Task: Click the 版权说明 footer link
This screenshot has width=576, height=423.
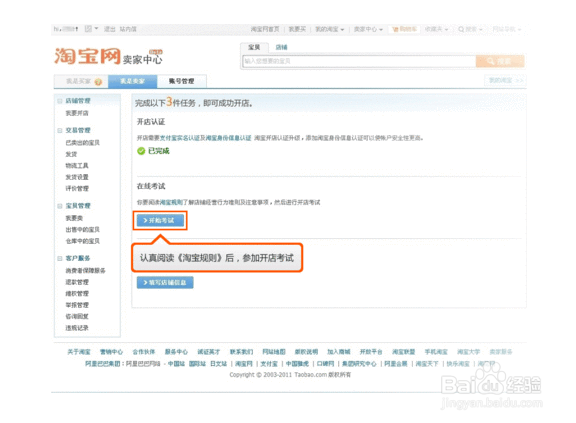Action: [x=306, y=352]
